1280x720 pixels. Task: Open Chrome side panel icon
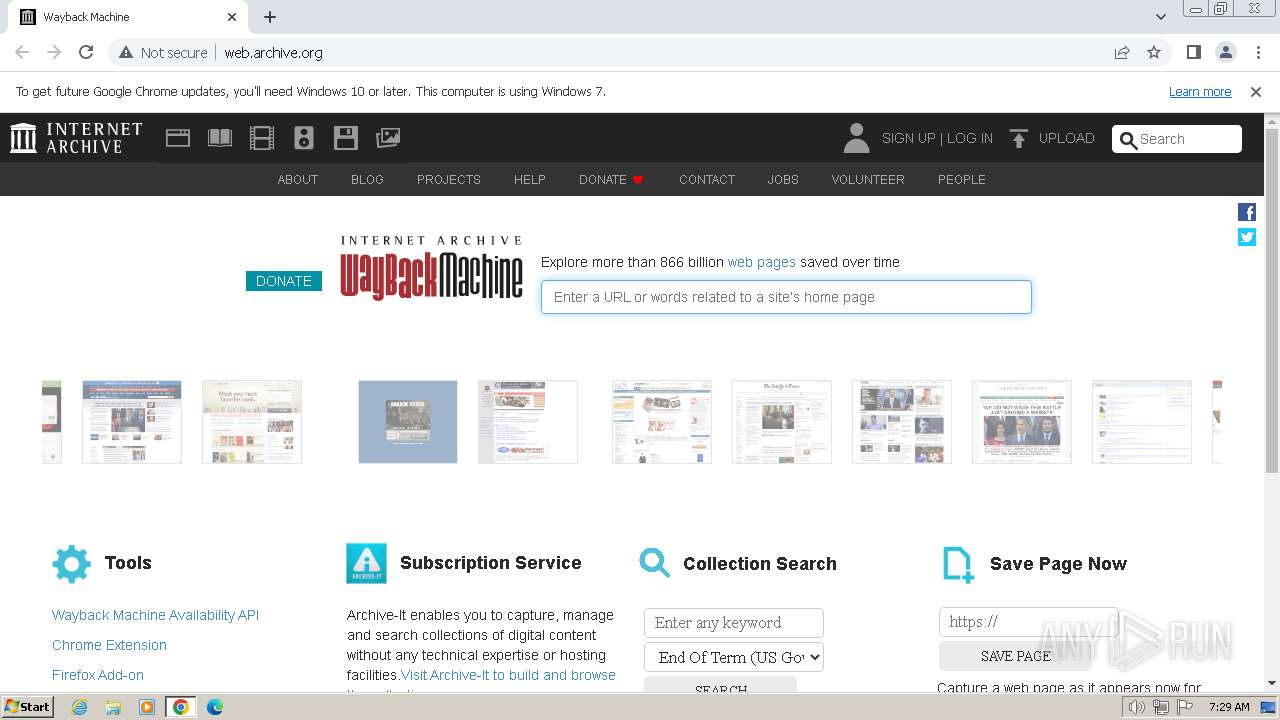1194,52
